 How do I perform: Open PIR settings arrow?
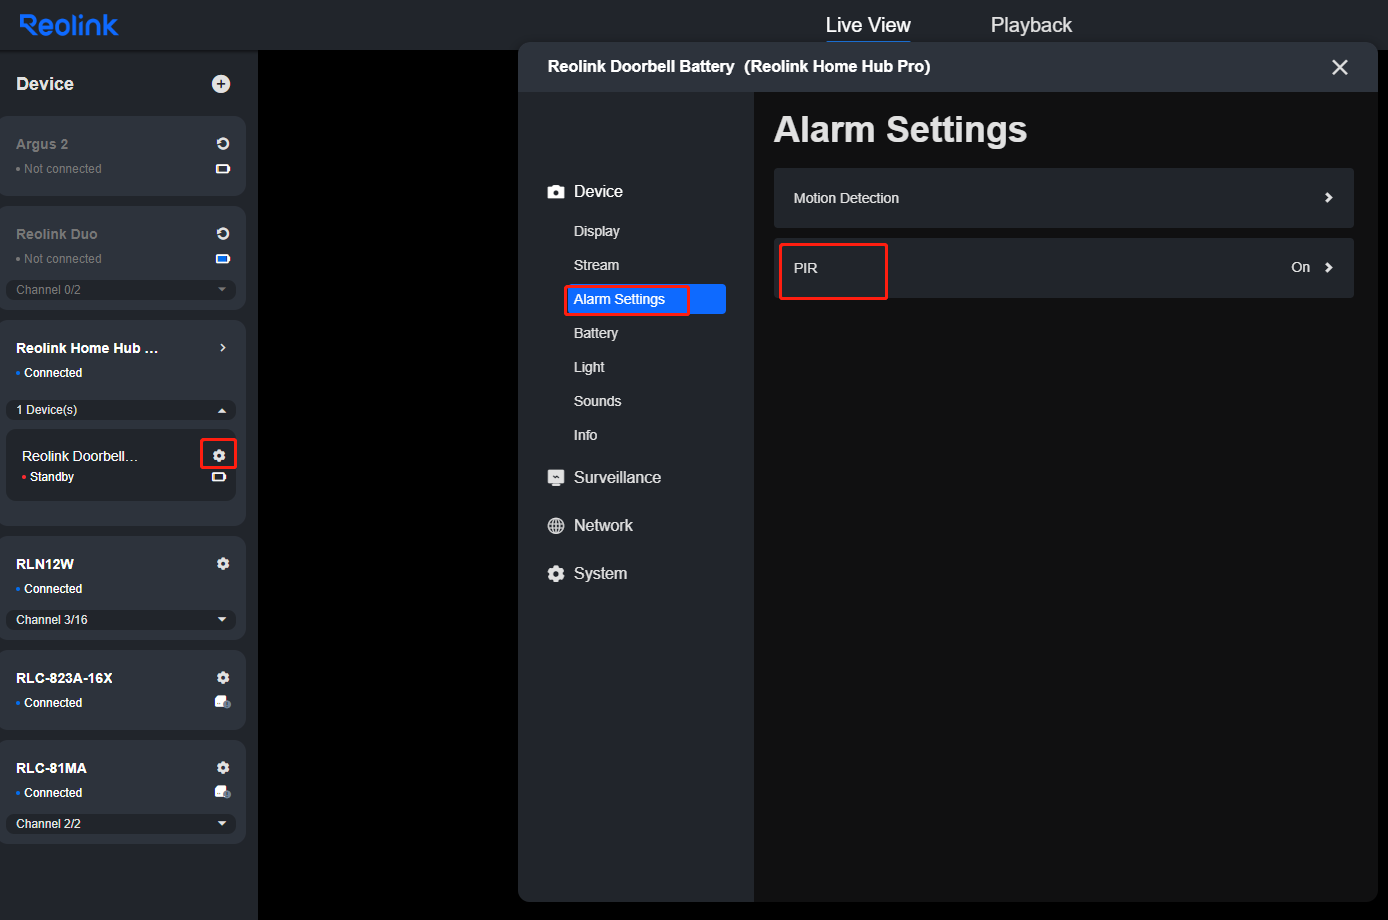pos(1329,267)
